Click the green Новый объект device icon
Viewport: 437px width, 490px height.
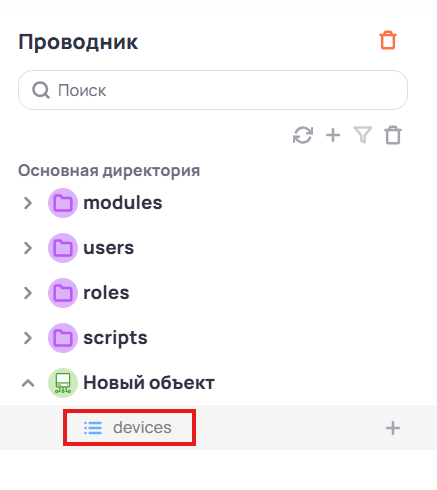63,383
